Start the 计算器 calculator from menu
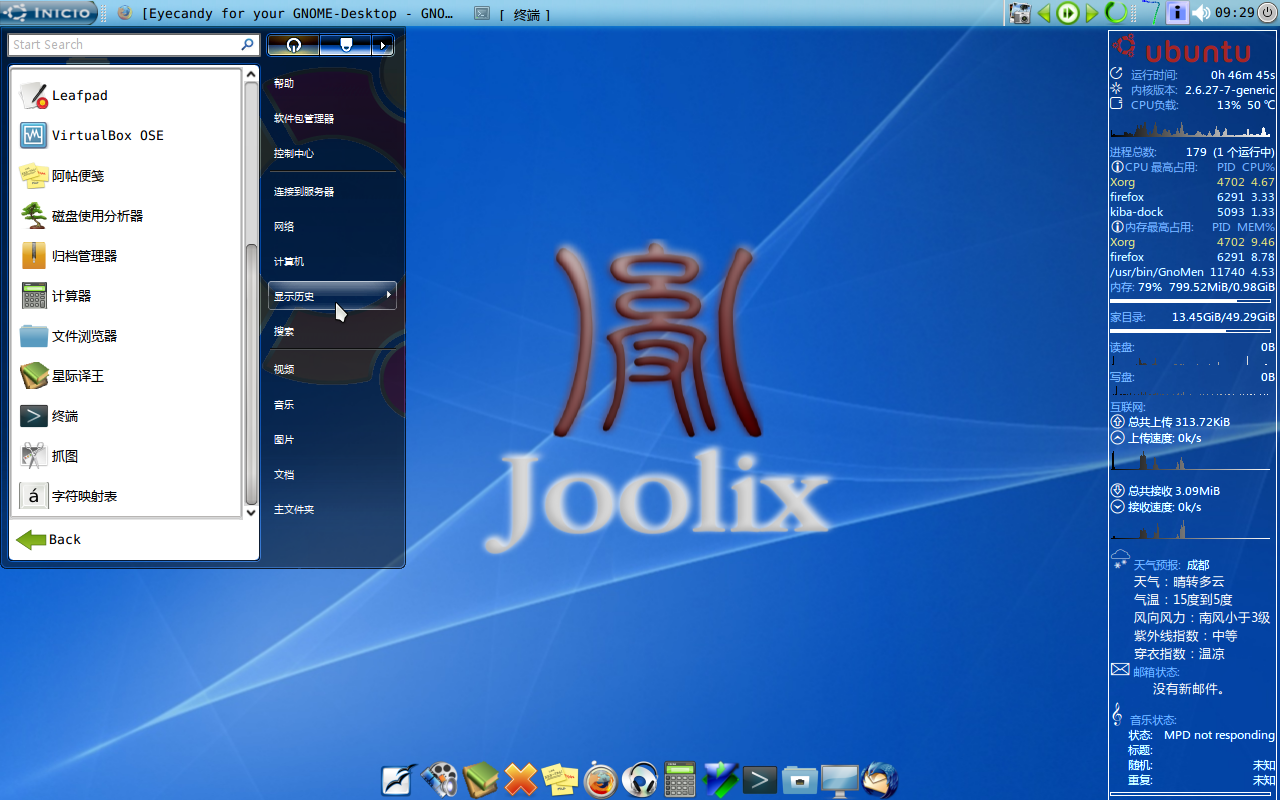The width and height of the screenshot is (1280, 800). [x=126, y=295]
